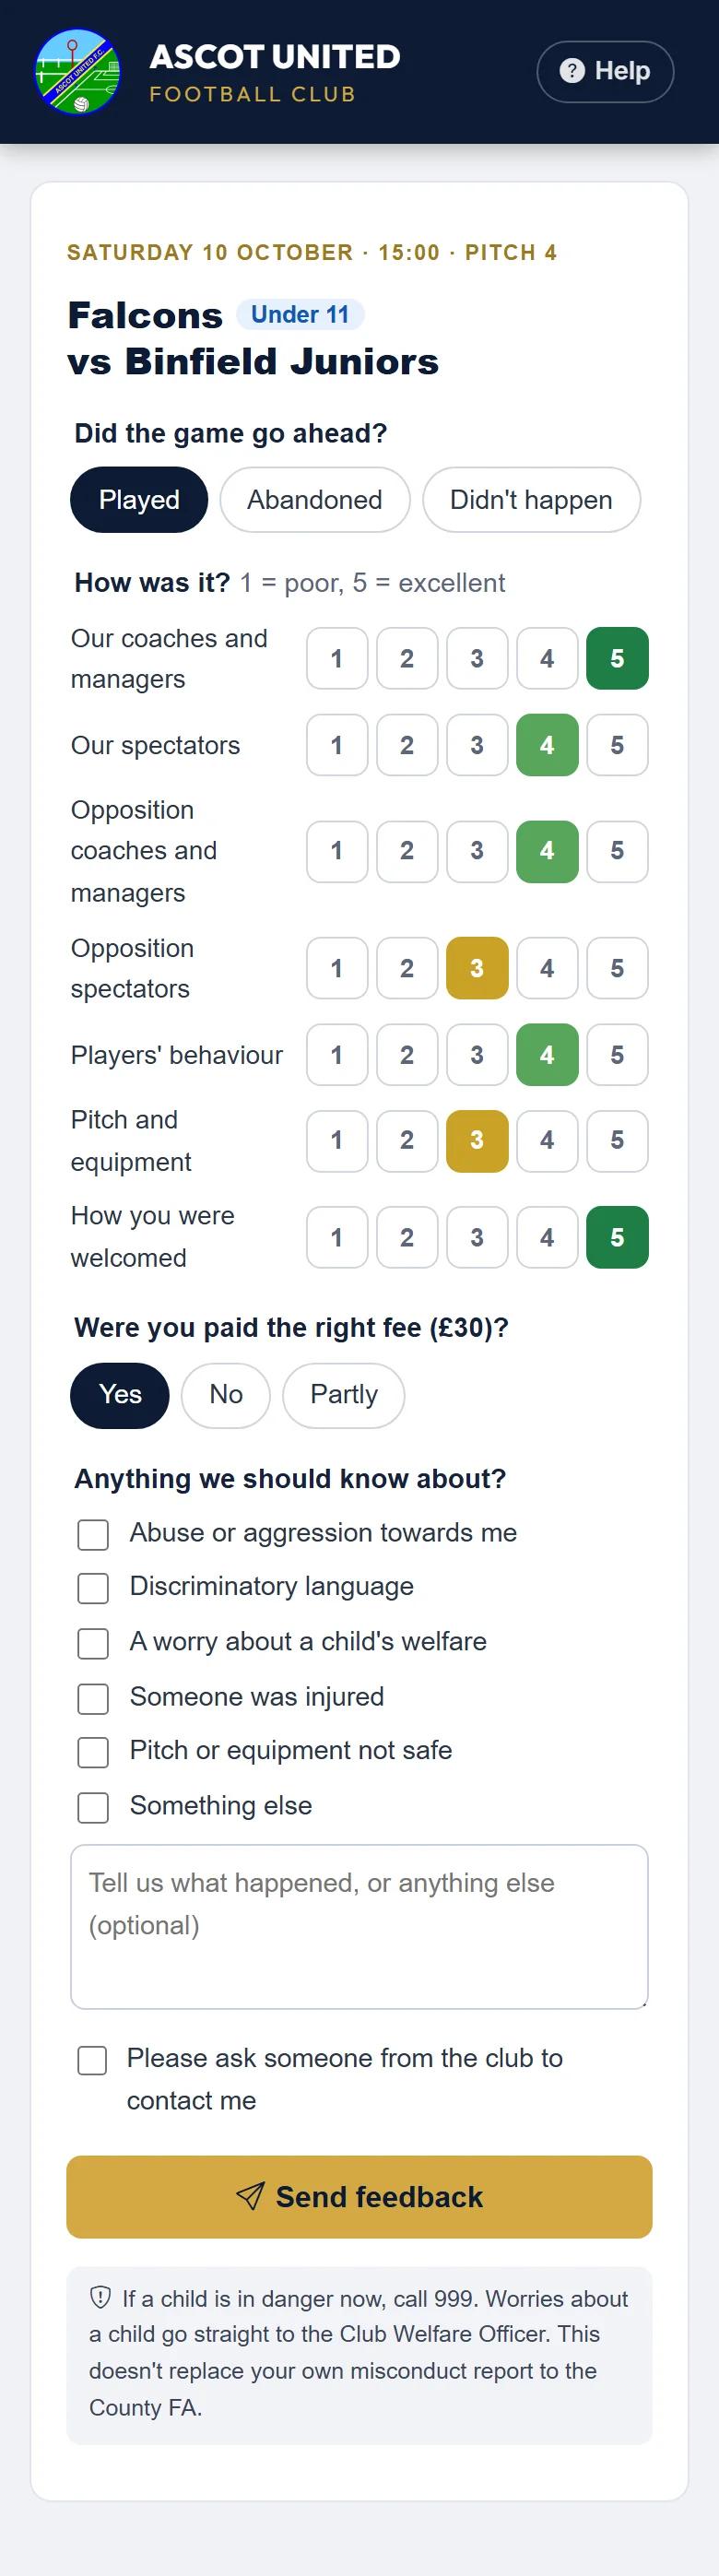This screenshot has width=719, height=2576.
Task: Rate Players' behaviour as 3
Action: coord(477,1054)
